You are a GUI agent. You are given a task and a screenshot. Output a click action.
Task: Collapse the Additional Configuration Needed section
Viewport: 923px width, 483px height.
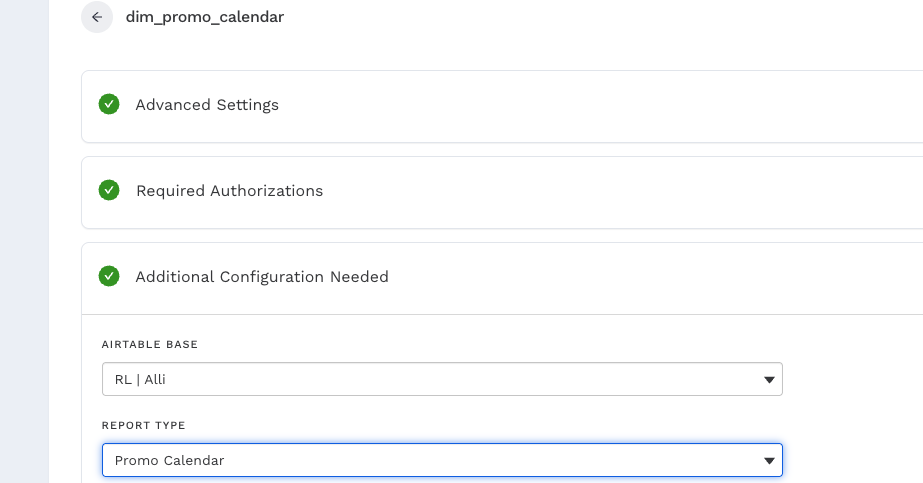click(262, 277)
